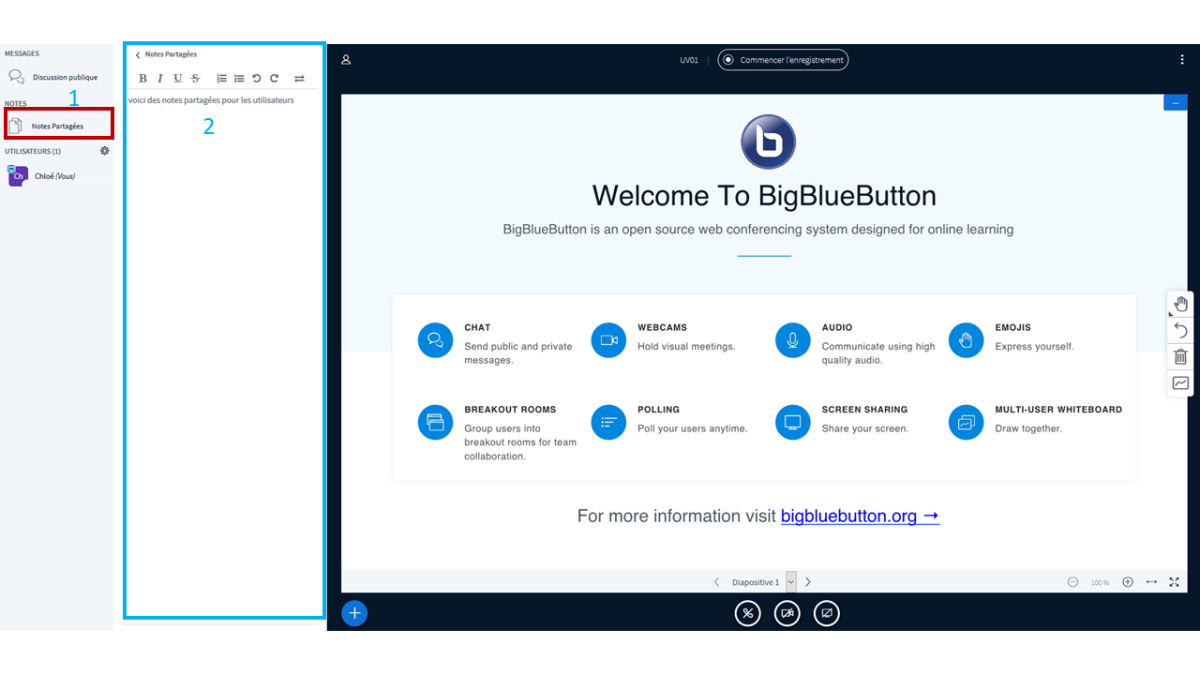
Task: Click the UV01 meeting title
Action: point(689,60)
